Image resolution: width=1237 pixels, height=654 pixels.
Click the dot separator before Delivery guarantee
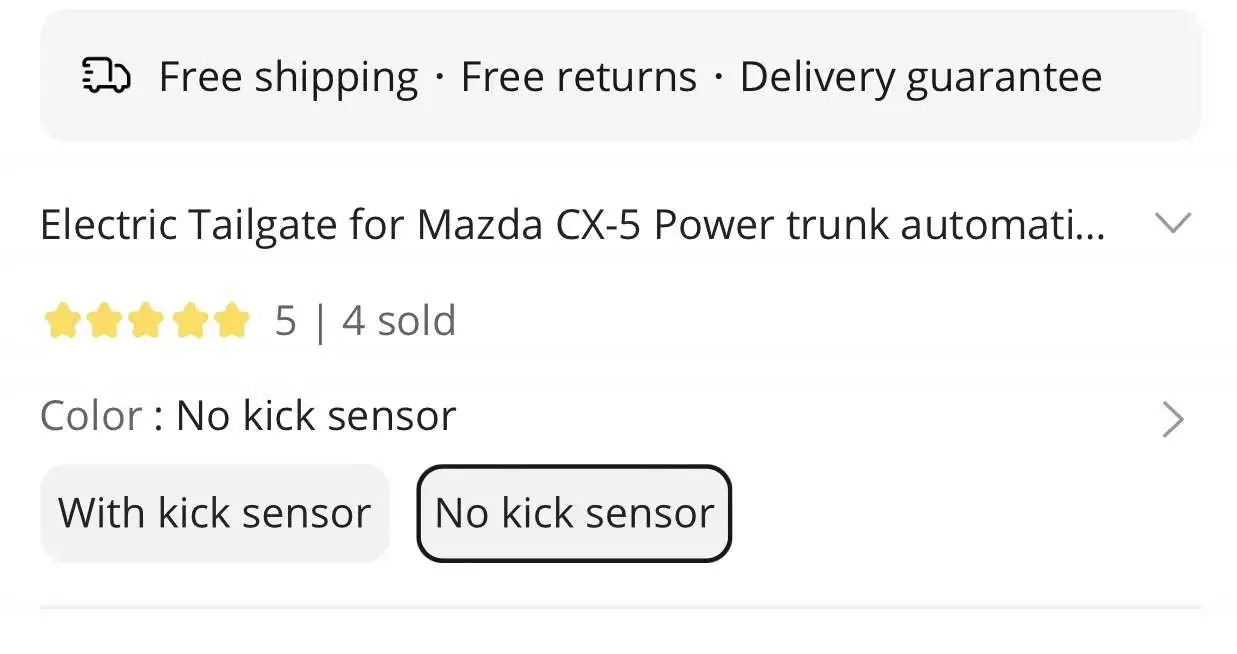[718, 77]
